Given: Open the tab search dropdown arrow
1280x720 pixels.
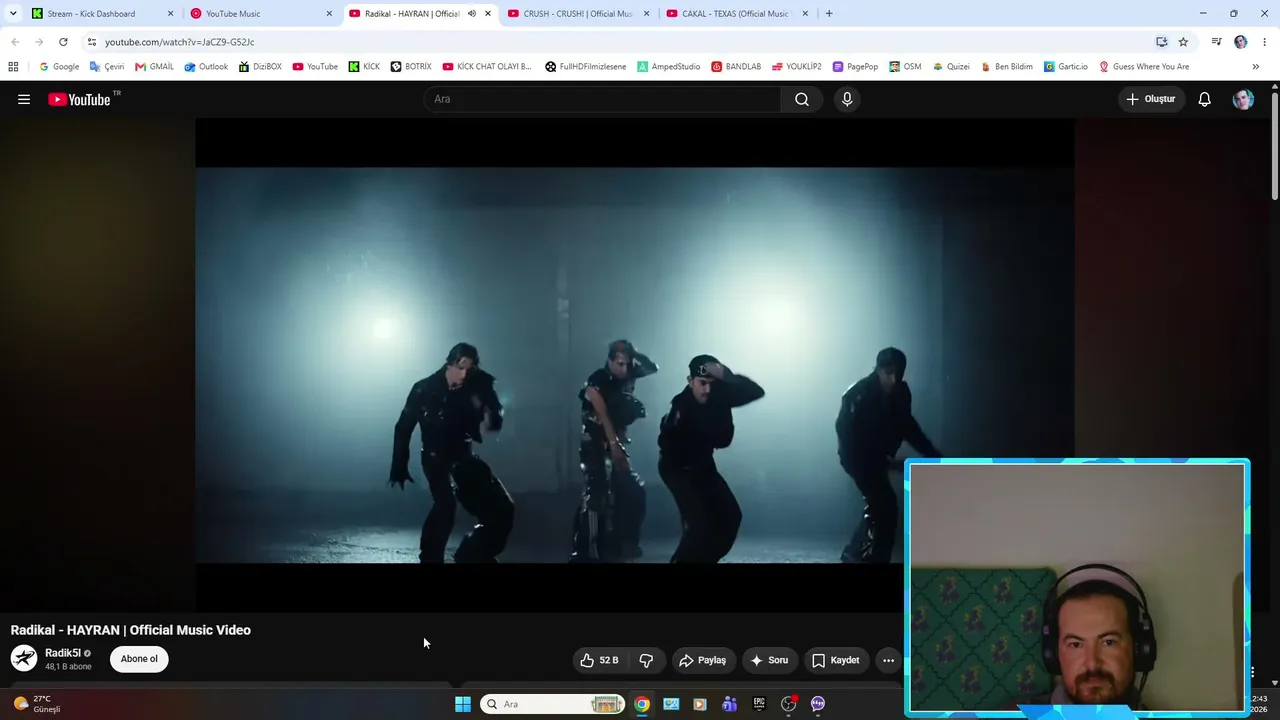Looking at the screenshot, I should tap(13, 14).
